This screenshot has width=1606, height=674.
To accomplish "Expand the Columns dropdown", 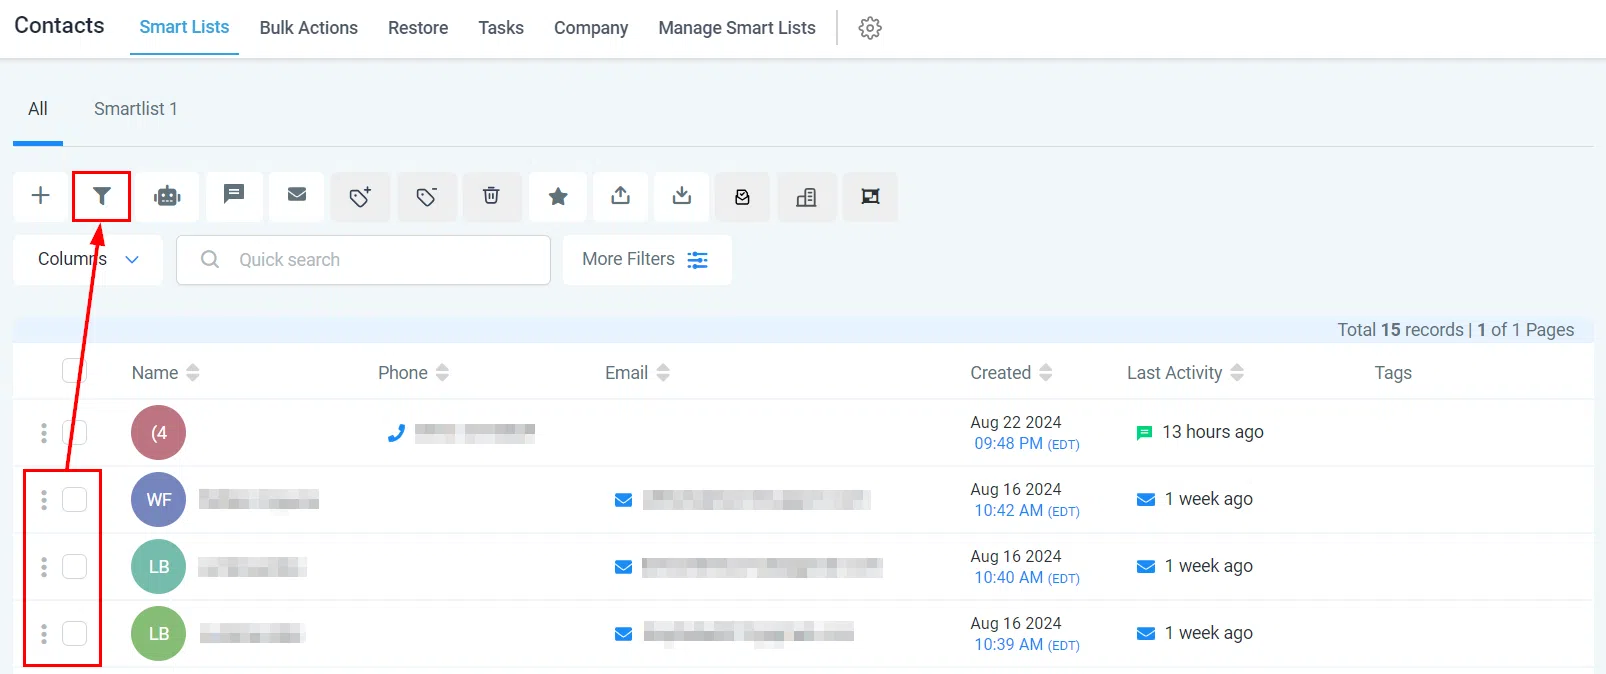I will click(88, 260).
